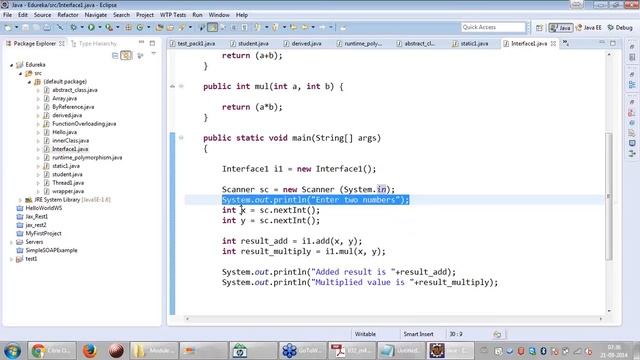The image size is (640, 360).
Task: Click the Previous Annotation icon
Action: (275, 27)
